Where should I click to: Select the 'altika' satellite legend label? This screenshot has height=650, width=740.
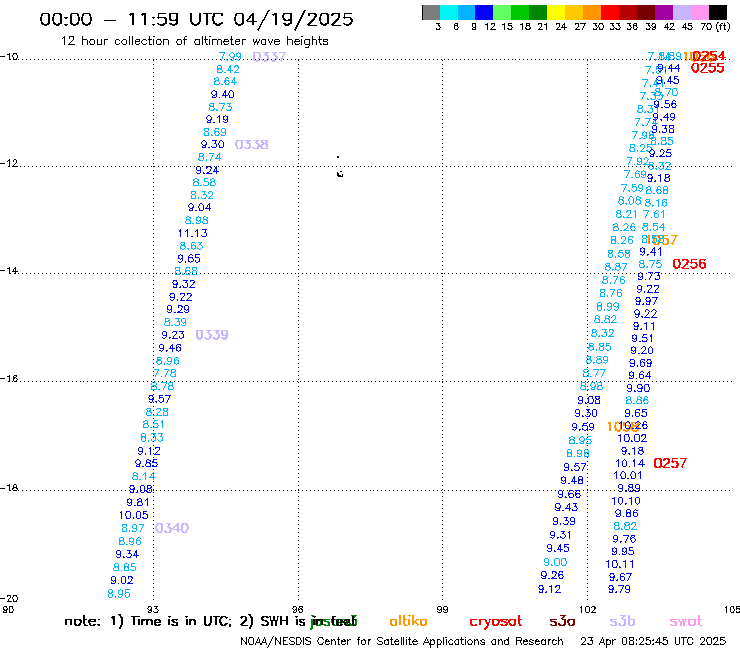[x=408, y=621]
